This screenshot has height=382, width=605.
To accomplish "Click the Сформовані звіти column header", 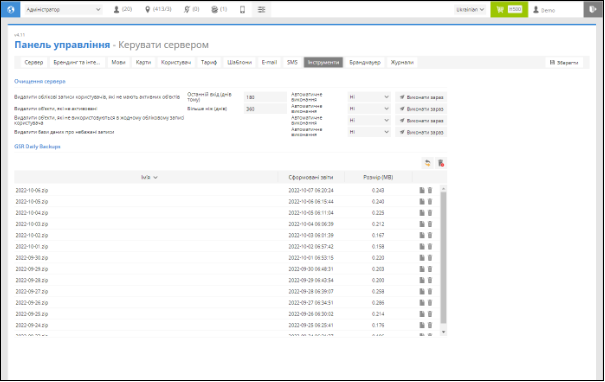I will coord(311,177).
